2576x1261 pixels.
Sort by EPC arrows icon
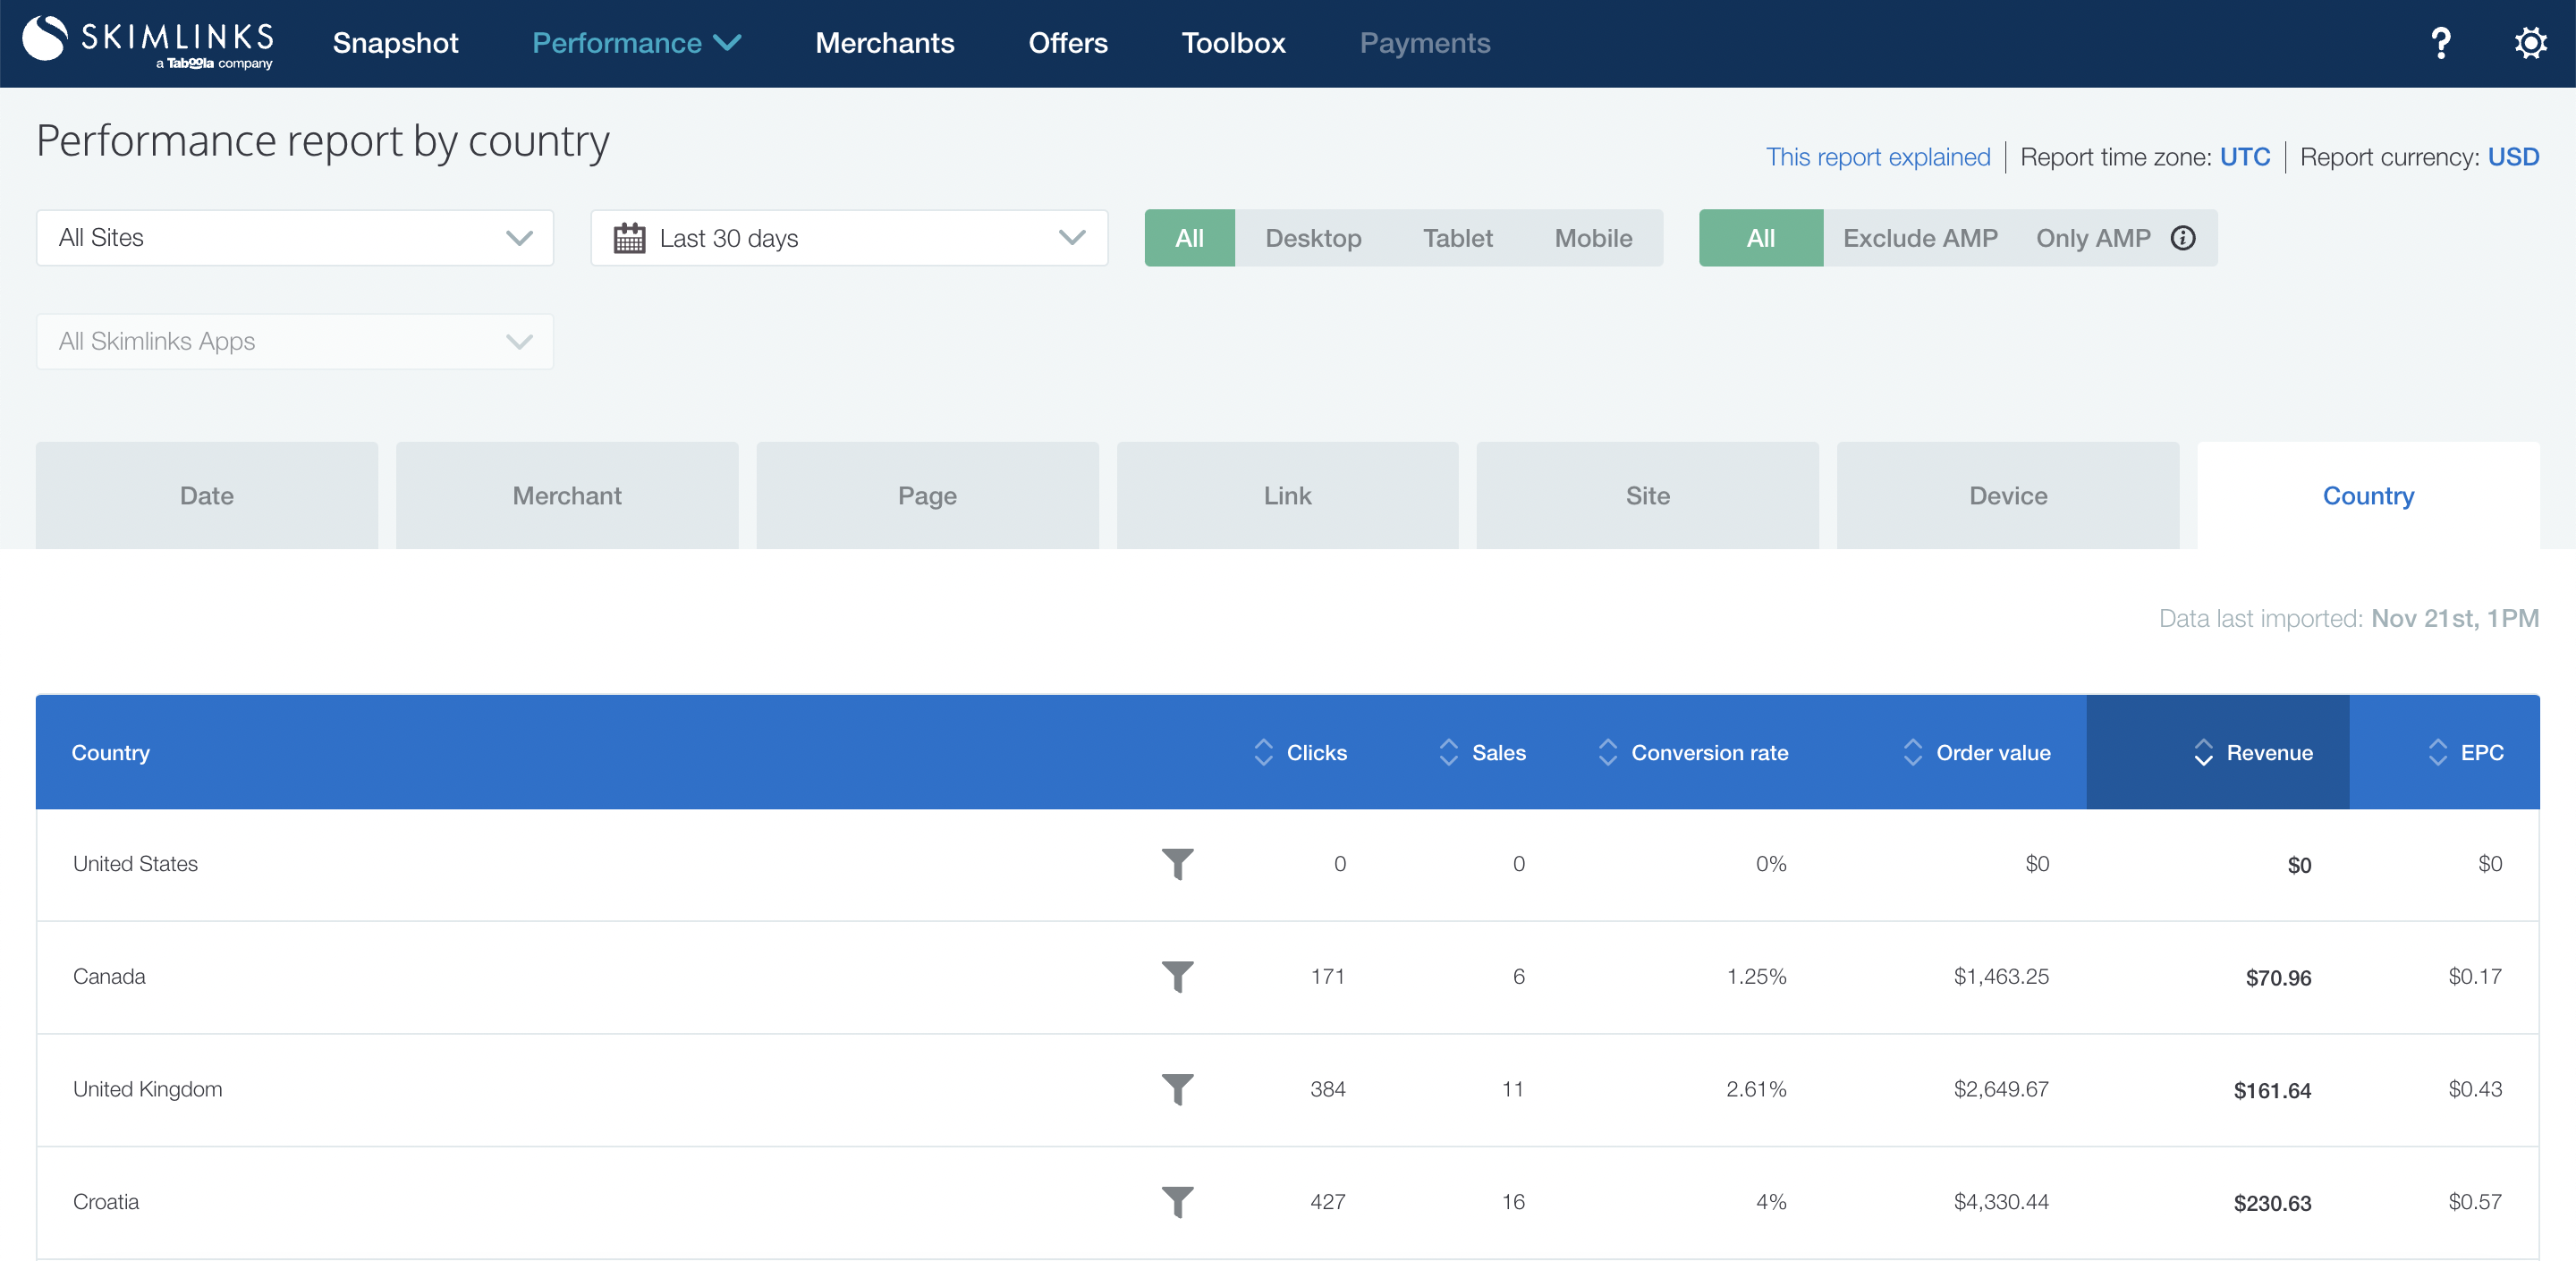2437,753
